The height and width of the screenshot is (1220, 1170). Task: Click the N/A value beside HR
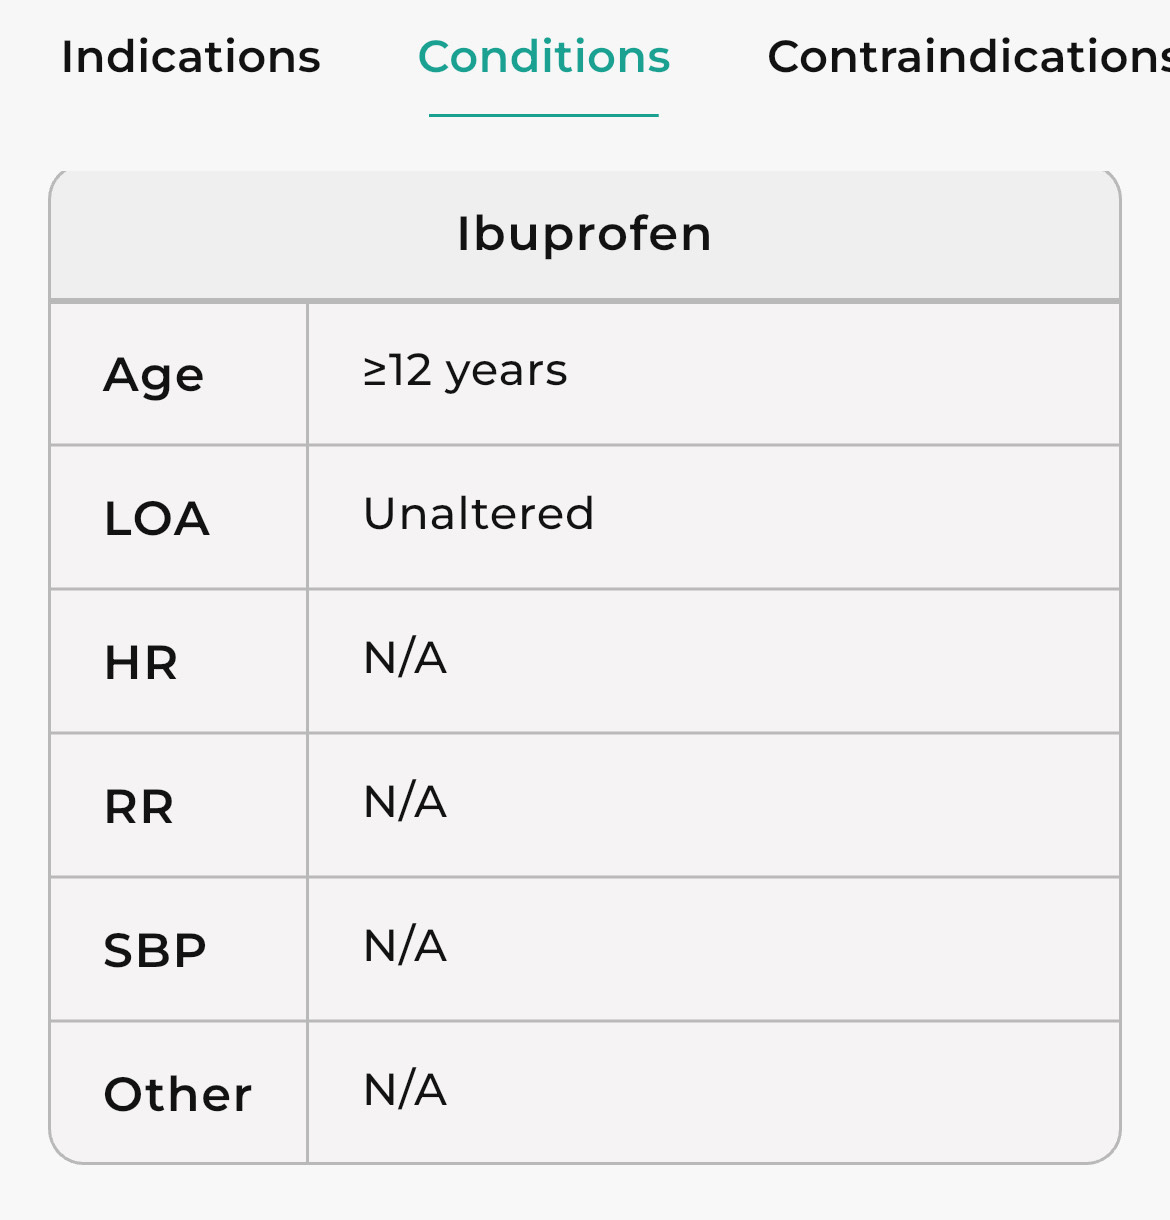pyautogui.click(x=405, y=658)
